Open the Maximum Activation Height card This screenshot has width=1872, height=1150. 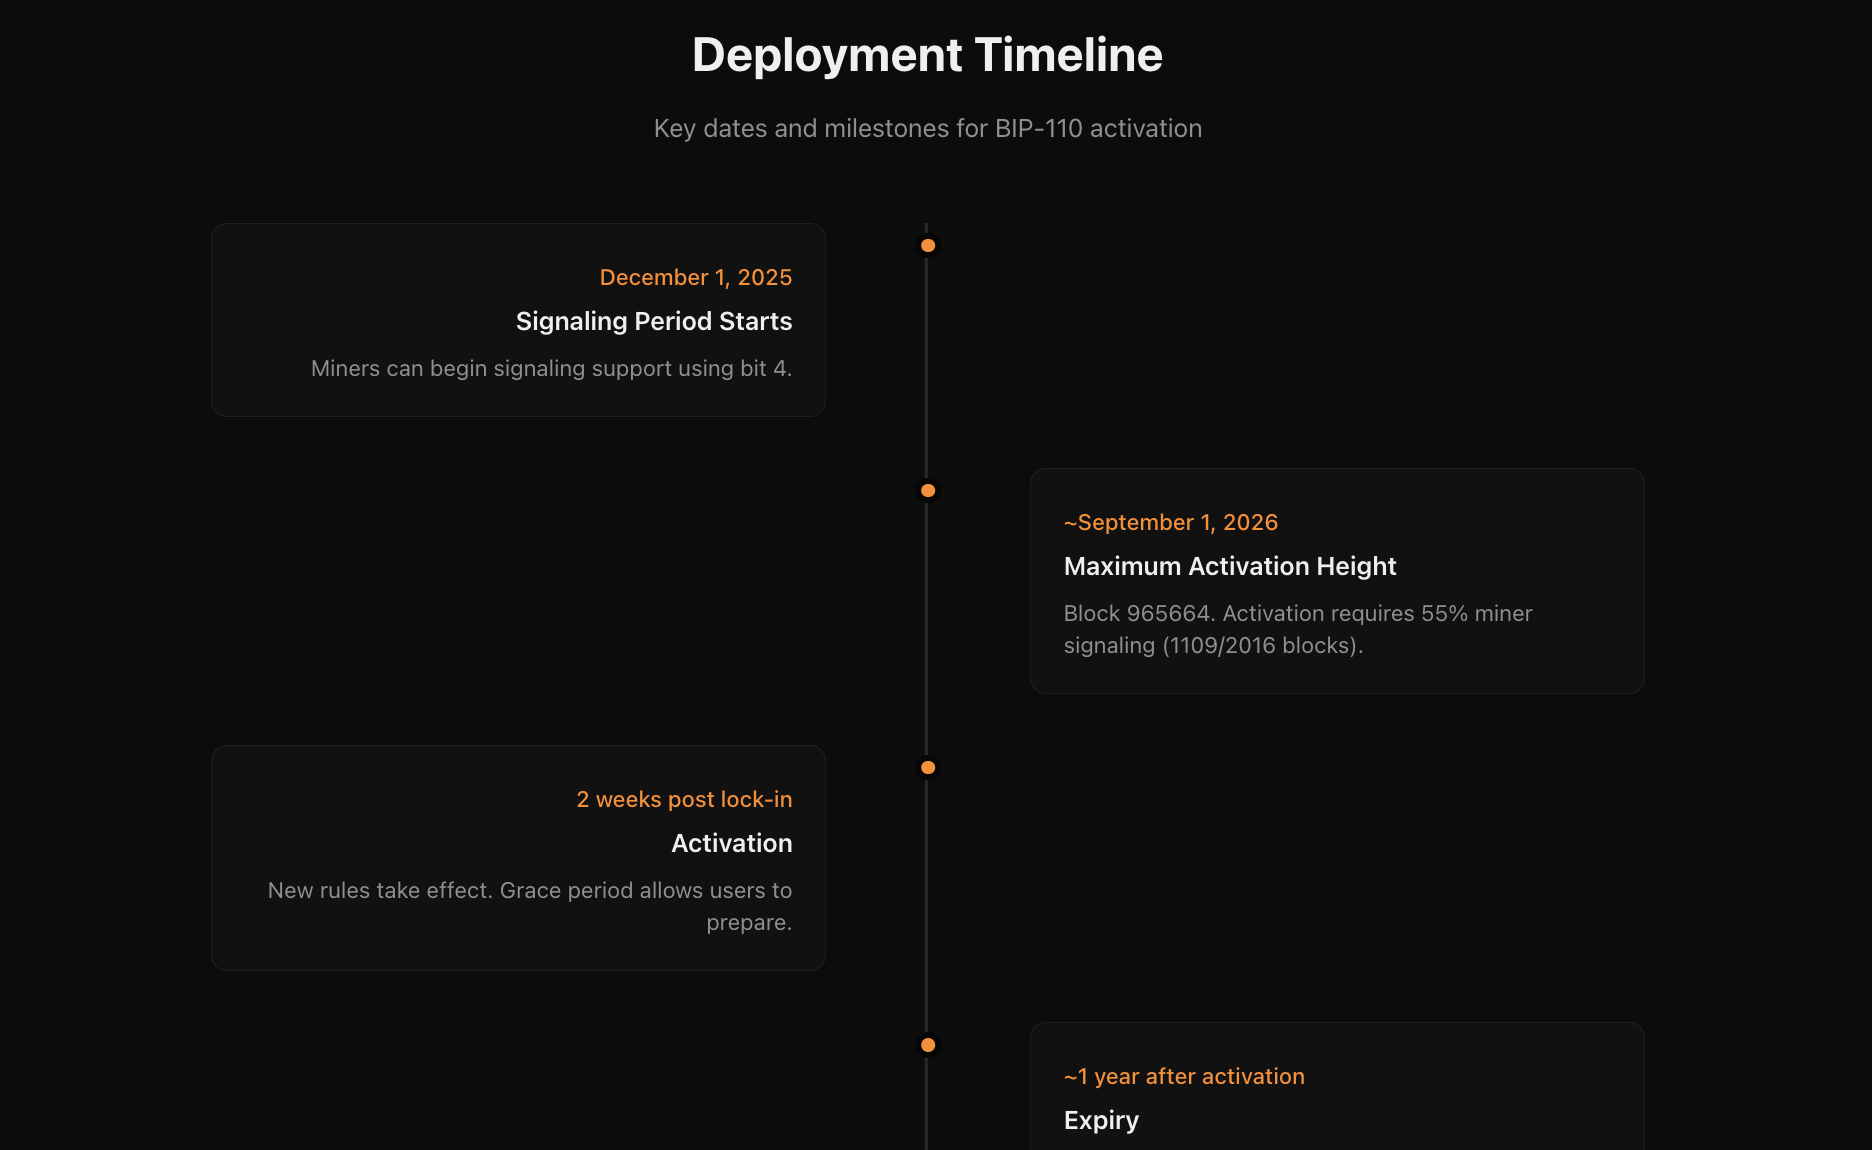[x=1336, y=581]
